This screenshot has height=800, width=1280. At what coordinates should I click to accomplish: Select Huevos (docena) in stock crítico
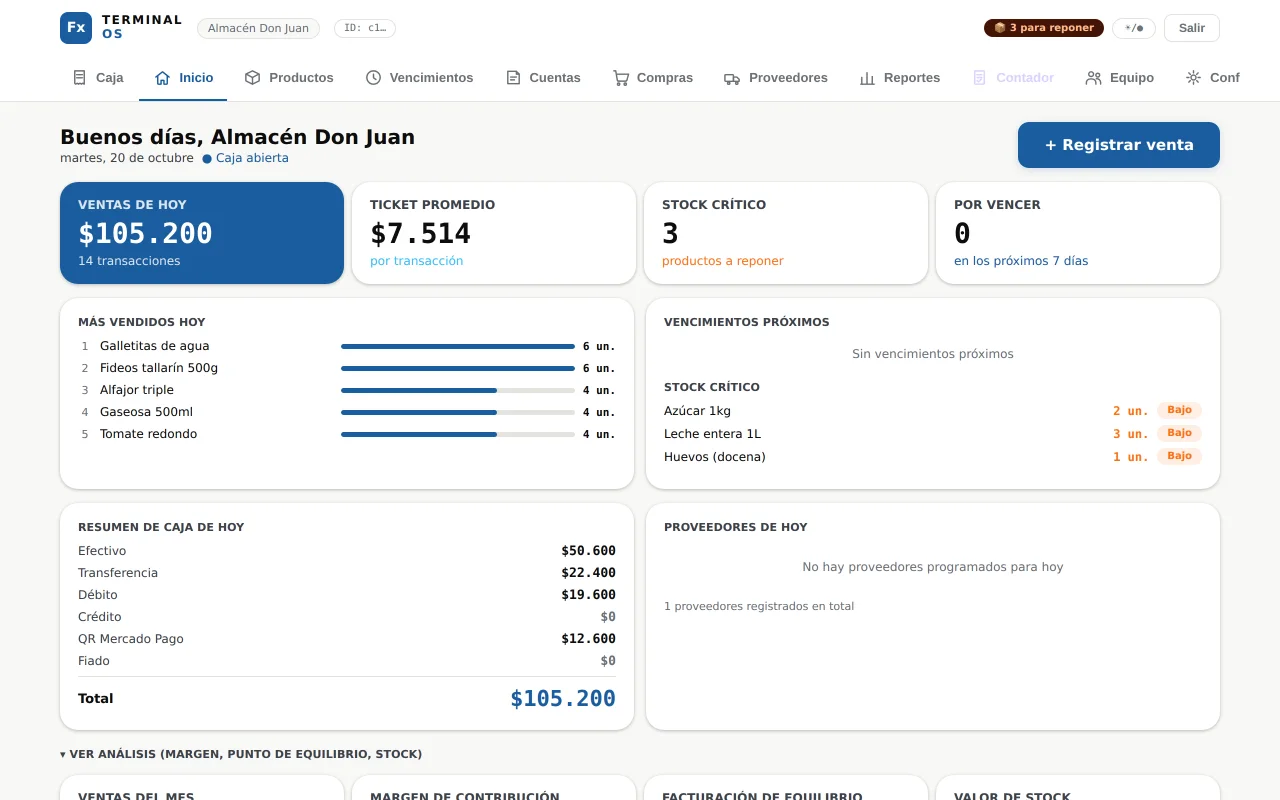pyautogui.click(x=715, y=457)
